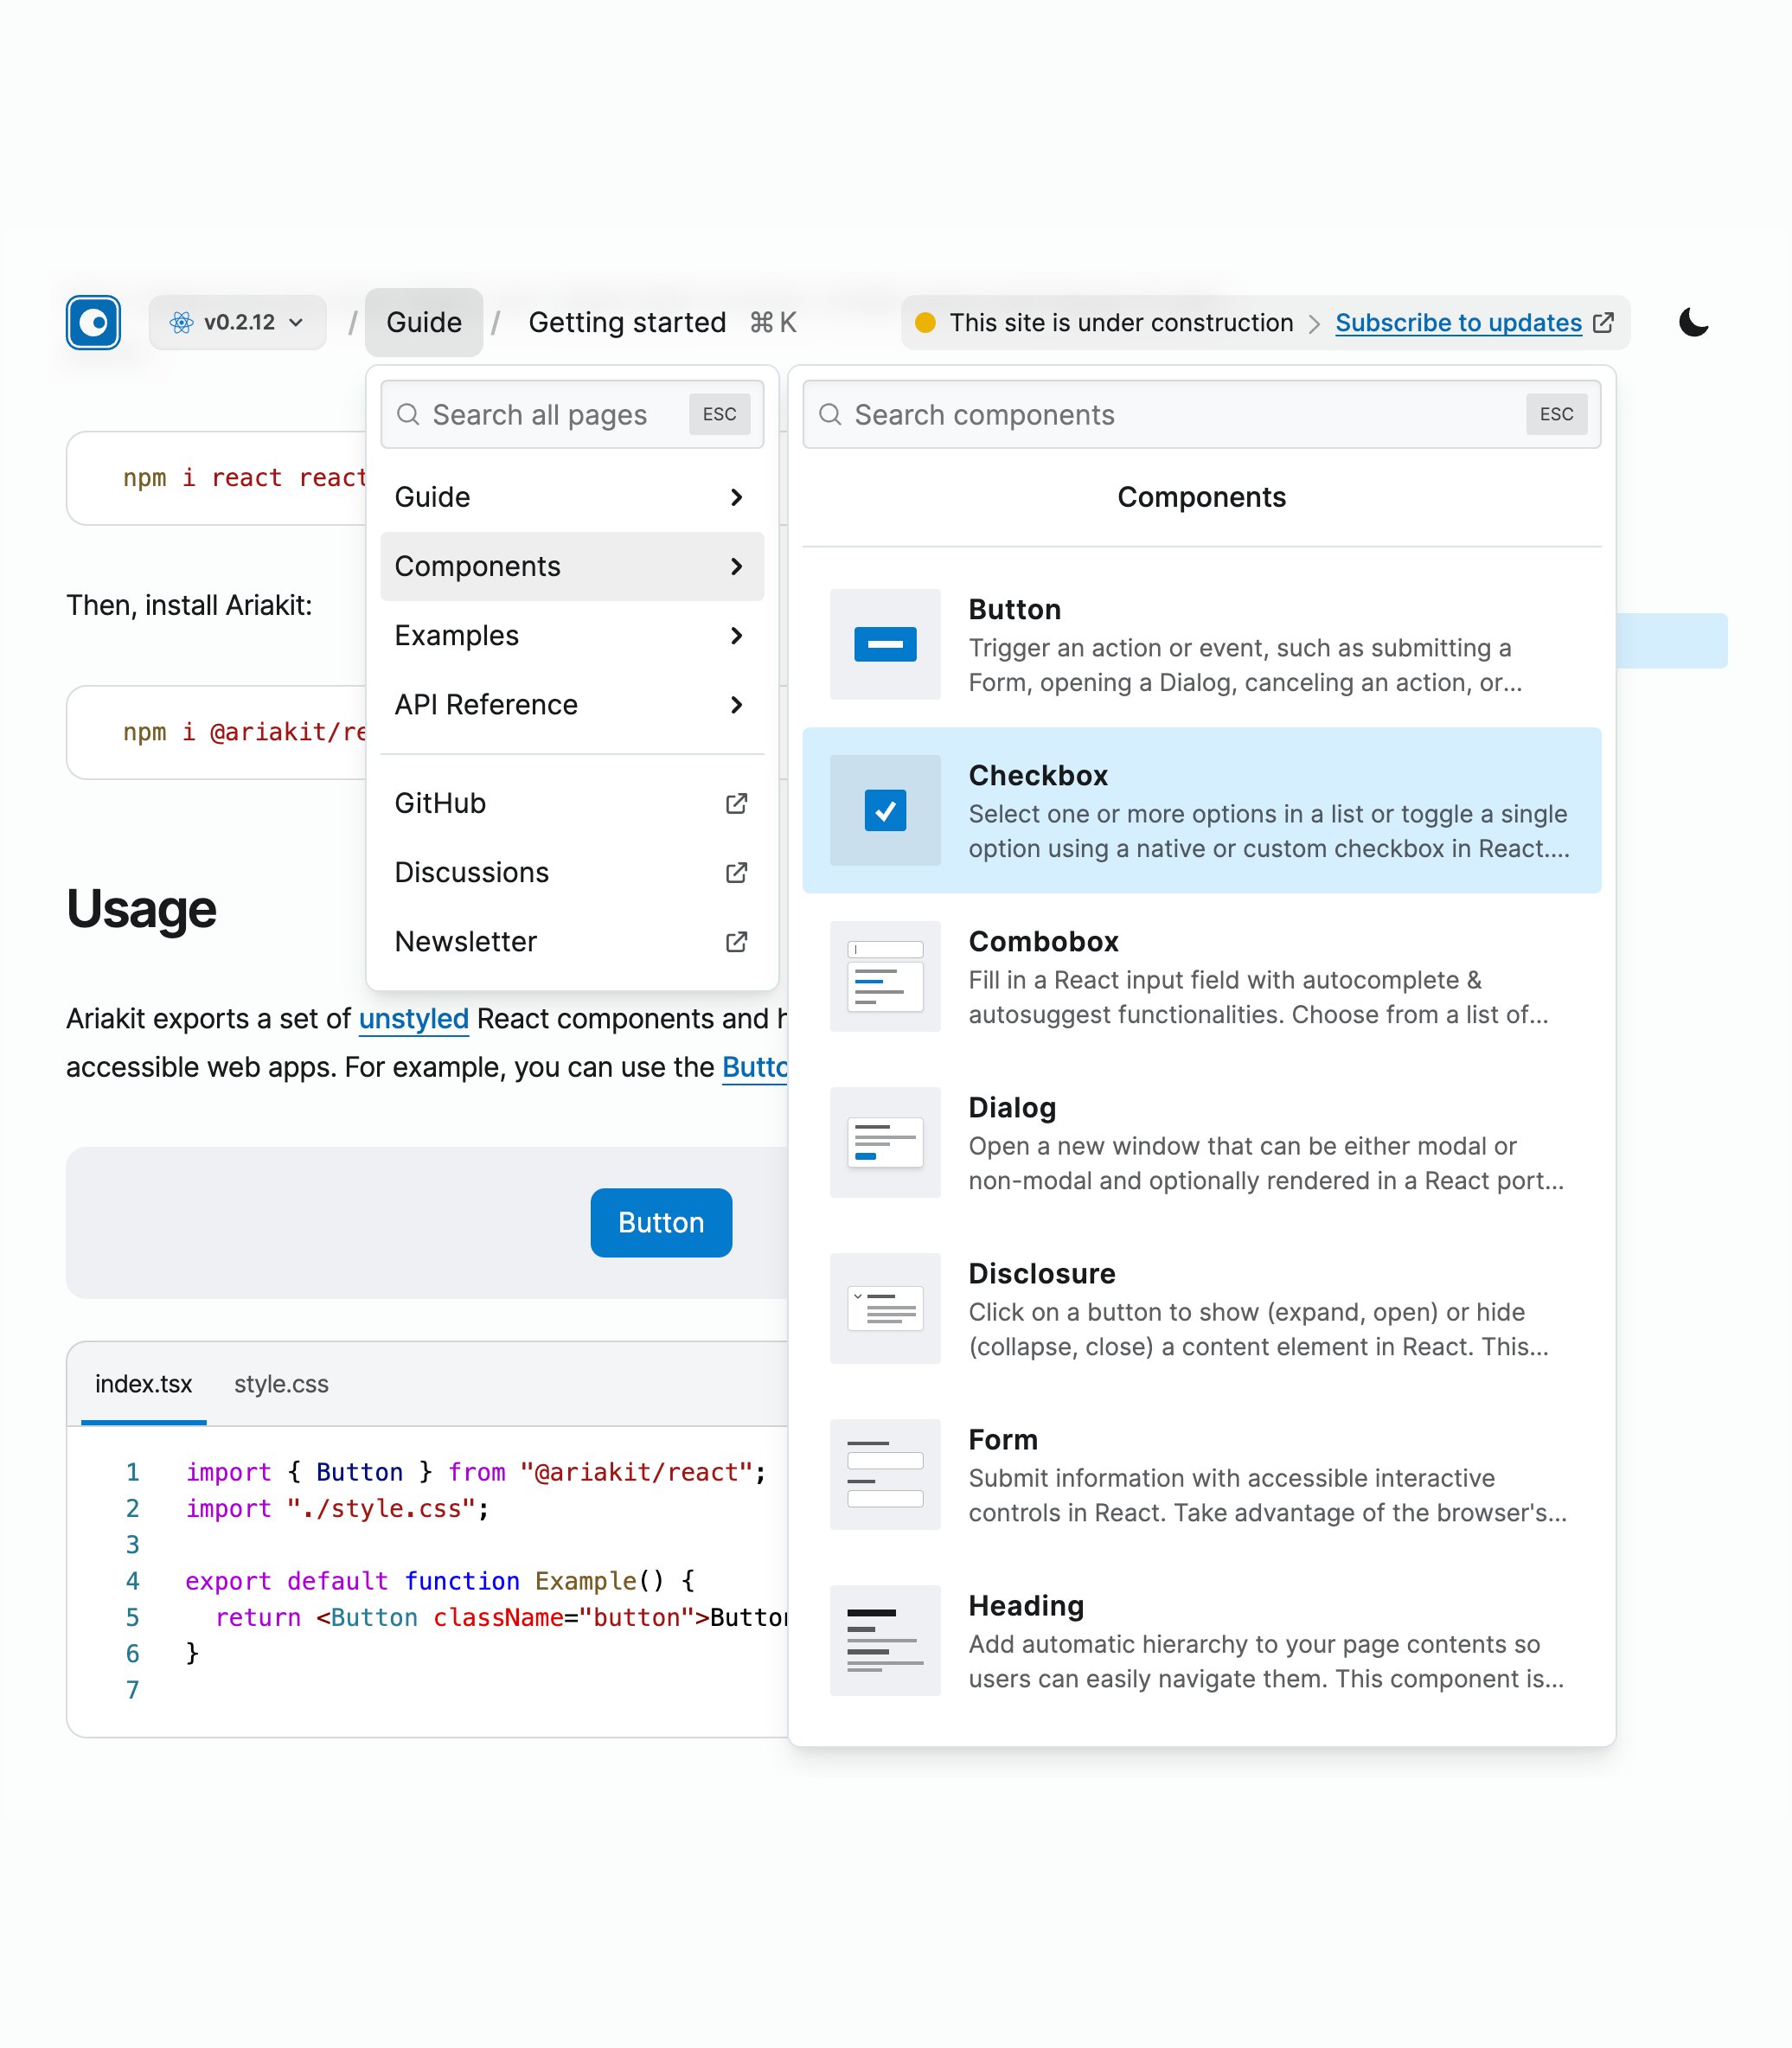
Task: Focus the Search components field
Action: [1201, 414]
